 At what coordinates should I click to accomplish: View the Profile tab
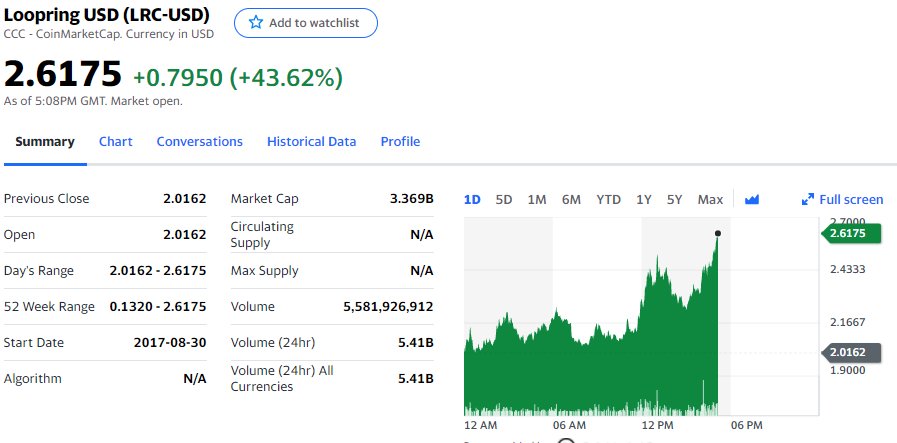[x=400, y=141]
